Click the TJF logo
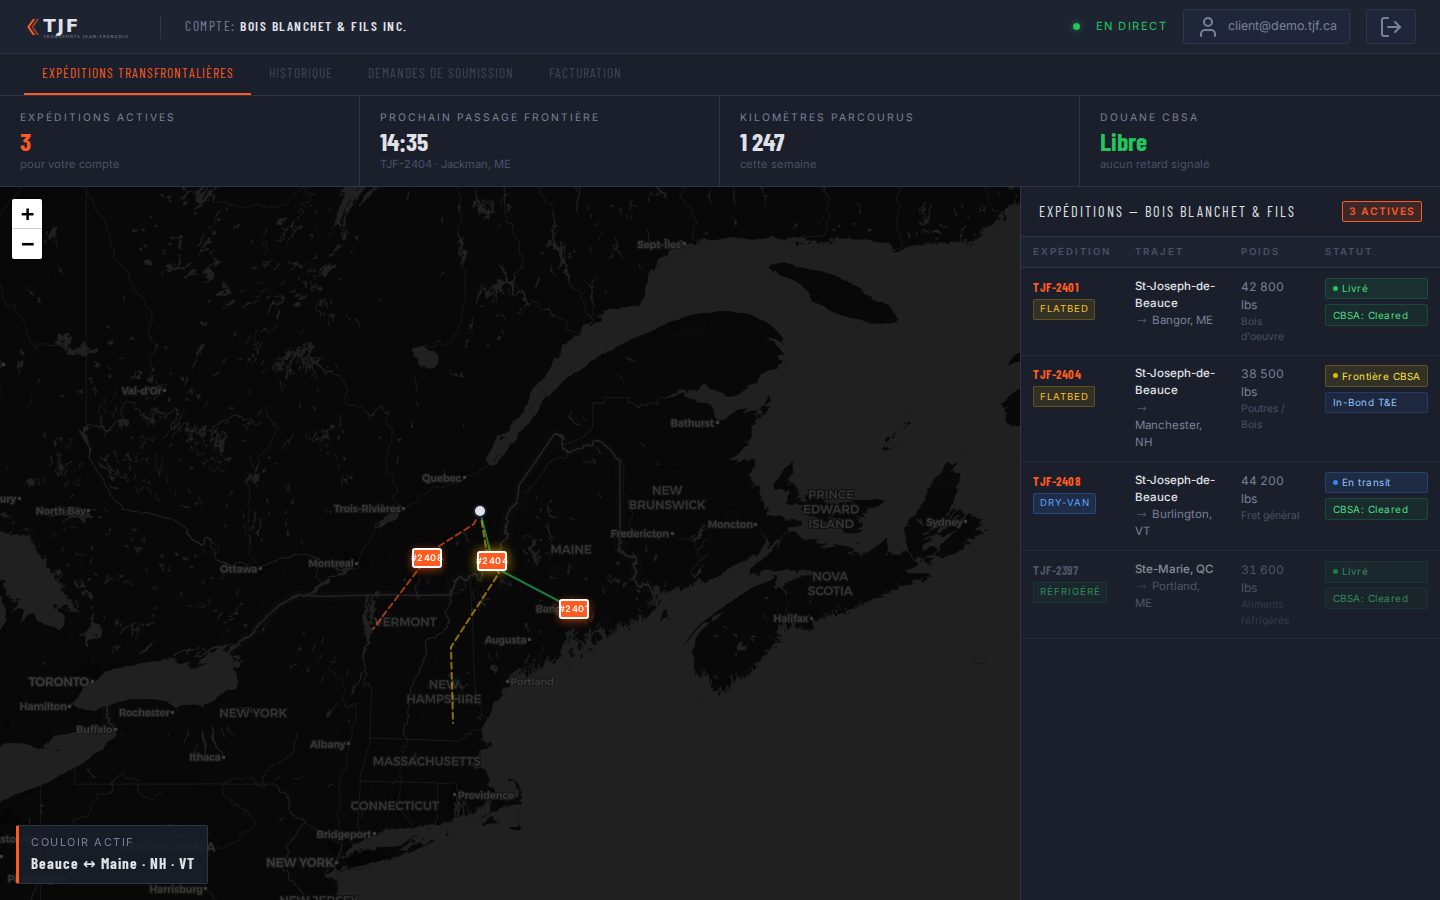 click(x=77, y=27)
